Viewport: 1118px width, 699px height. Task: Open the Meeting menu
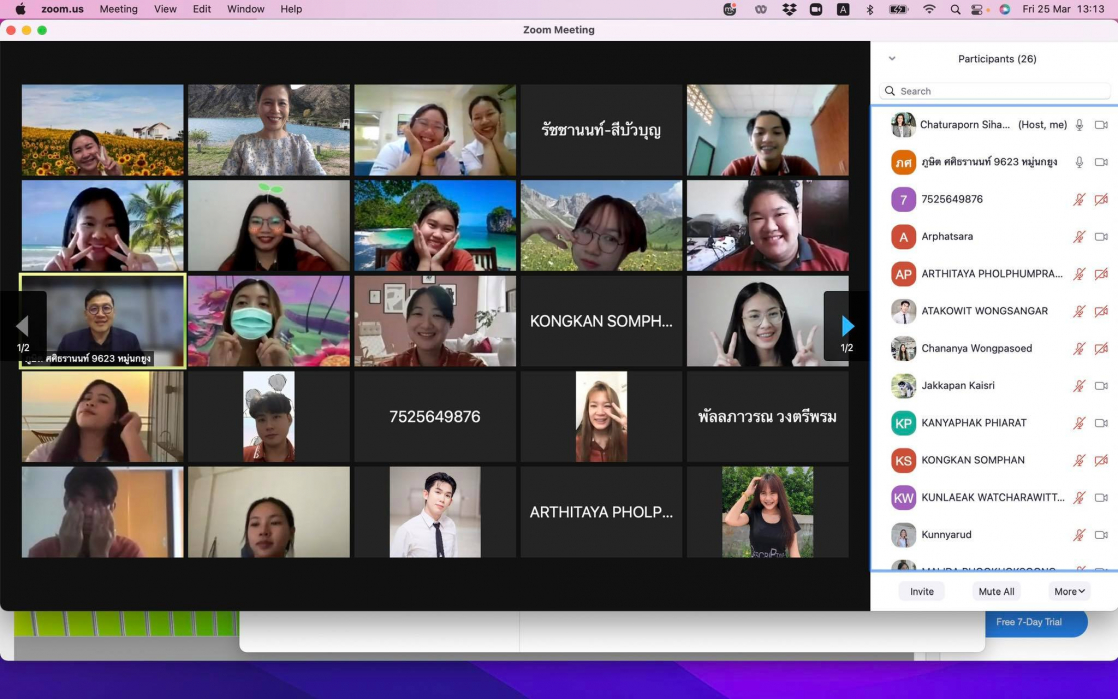tap(119, 9)
